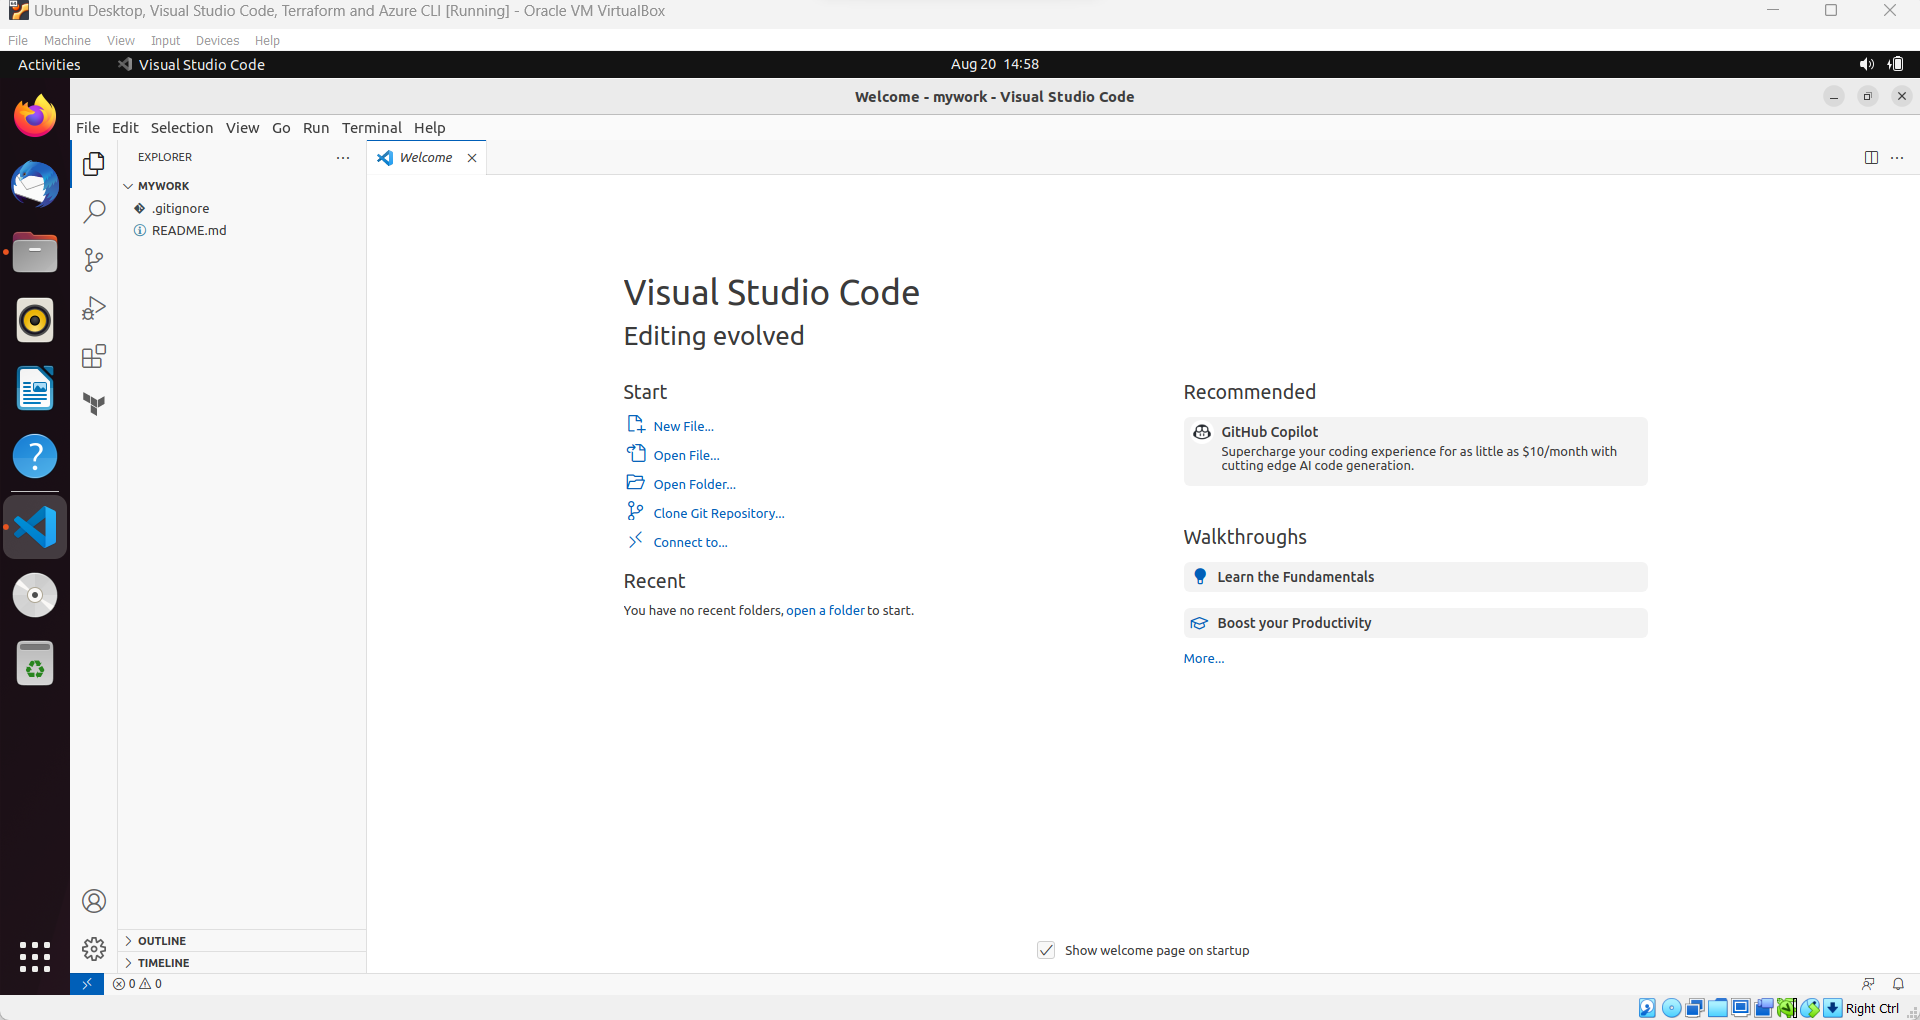
Task: Select the Welcome tab
Action: pos(424,157)
